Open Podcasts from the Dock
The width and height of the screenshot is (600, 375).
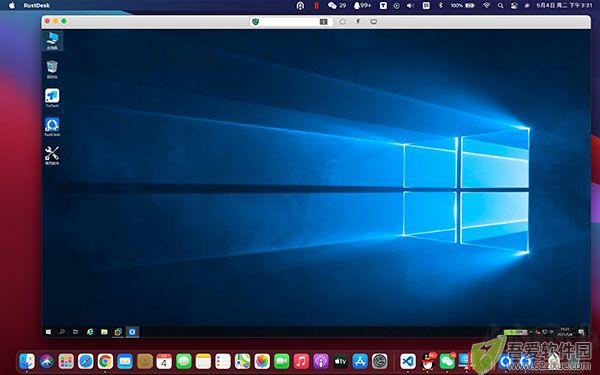321,361
